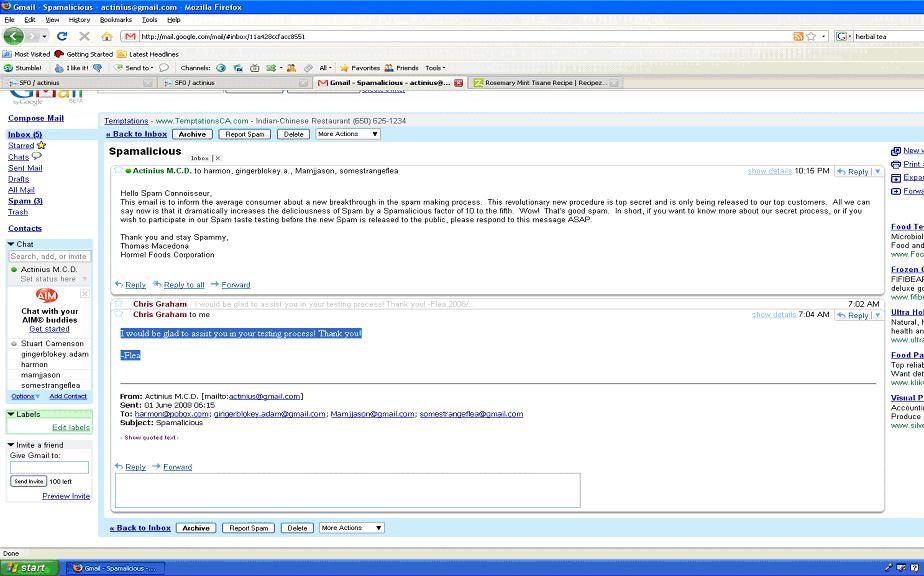Open the Most Visited bookmarks folder

point(27,54)
